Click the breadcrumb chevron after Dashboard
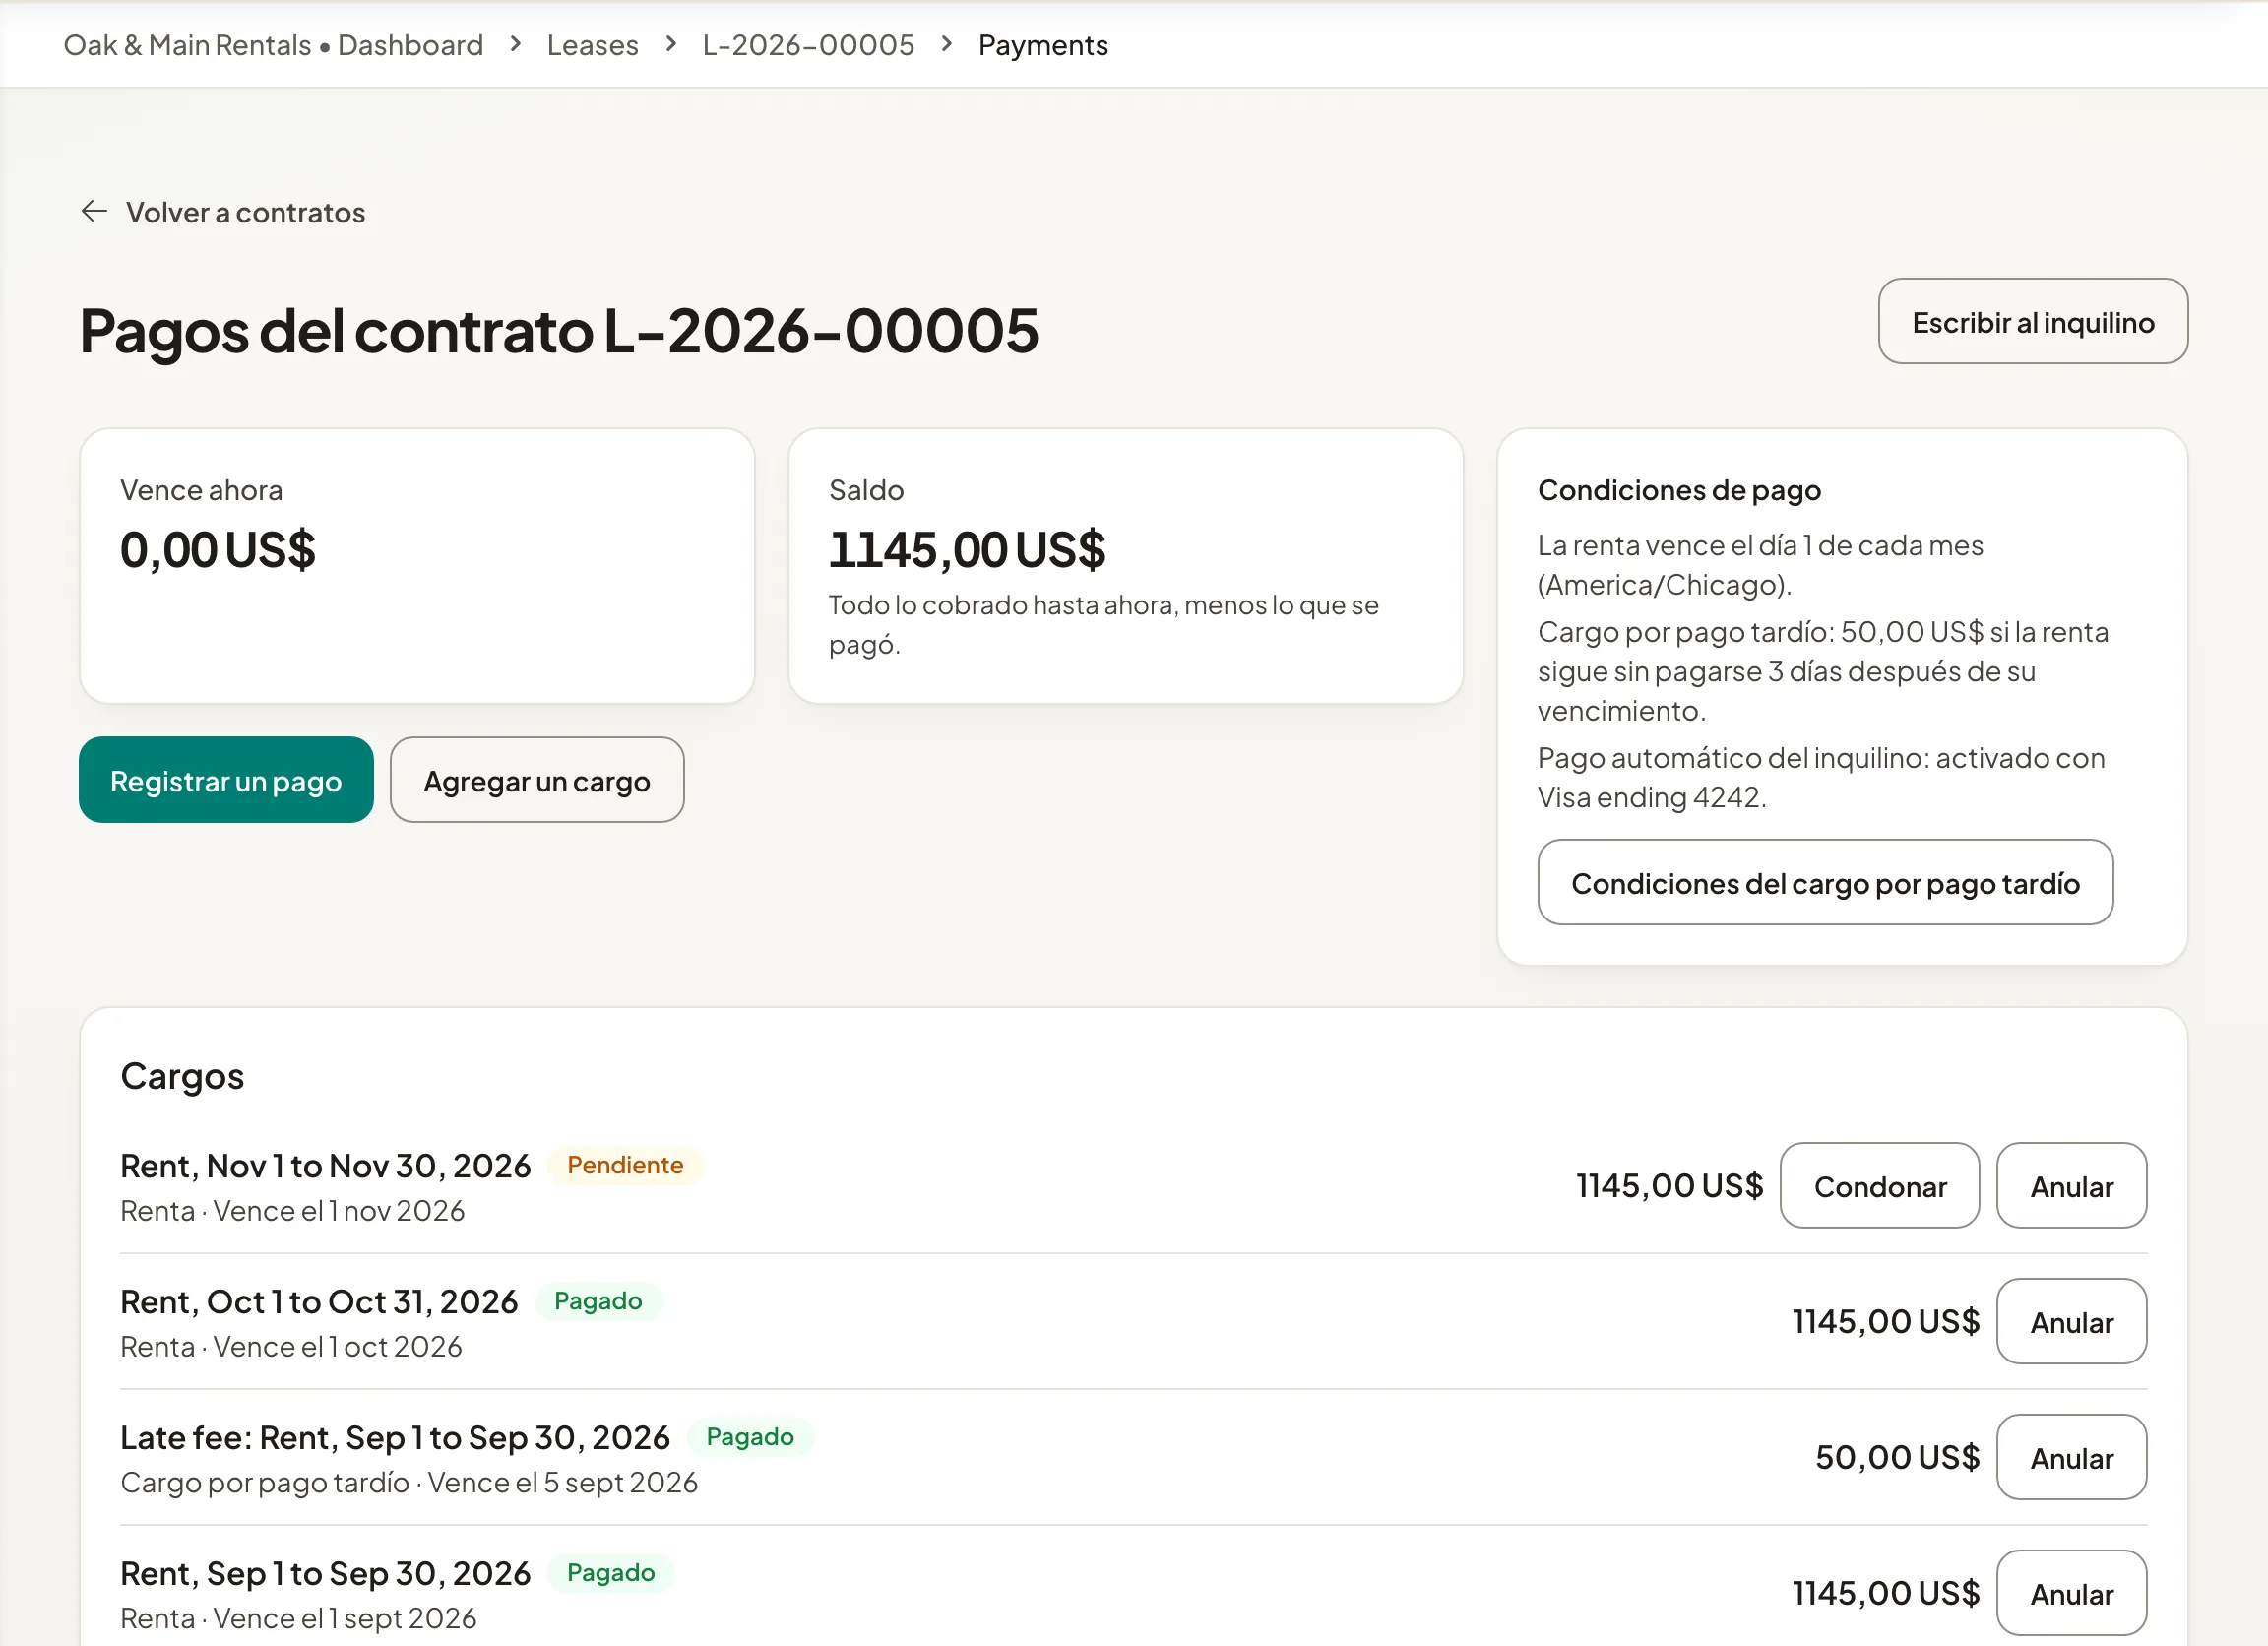Image resolution: width=2268 pixels, height=1646 pixels. (515, 44)
